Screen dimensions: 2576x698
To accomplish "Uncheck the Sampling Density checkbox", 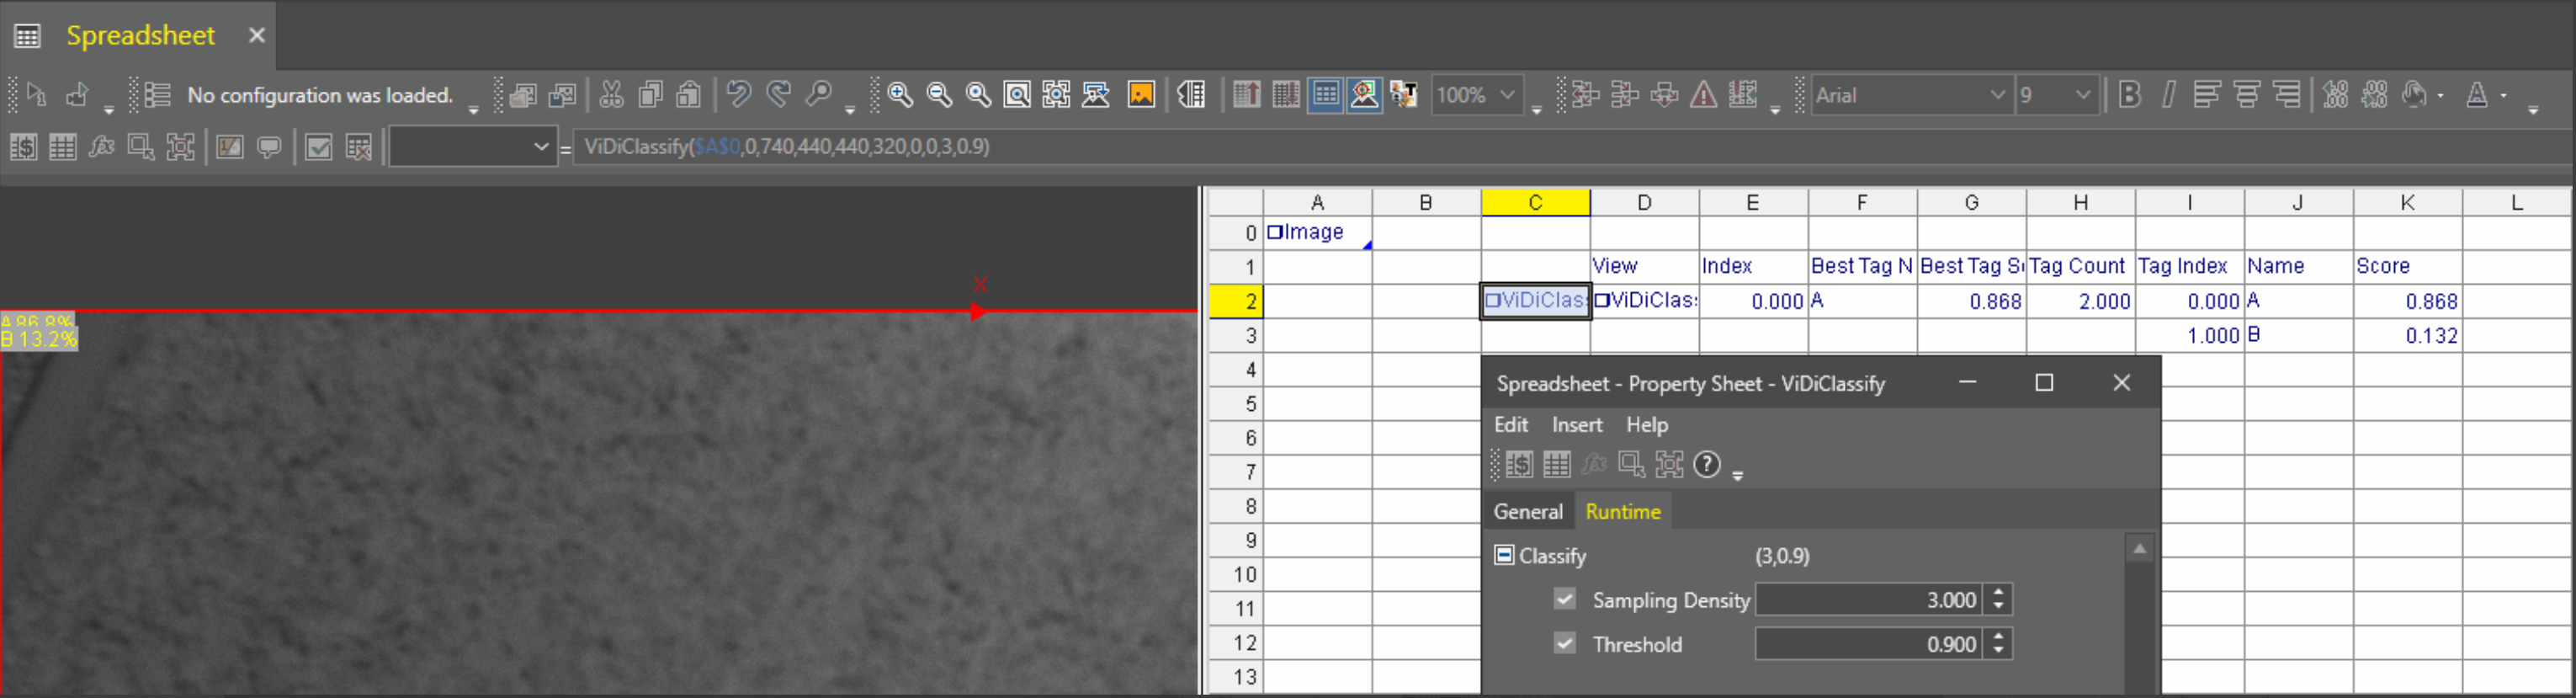I will coord(1564,599).
